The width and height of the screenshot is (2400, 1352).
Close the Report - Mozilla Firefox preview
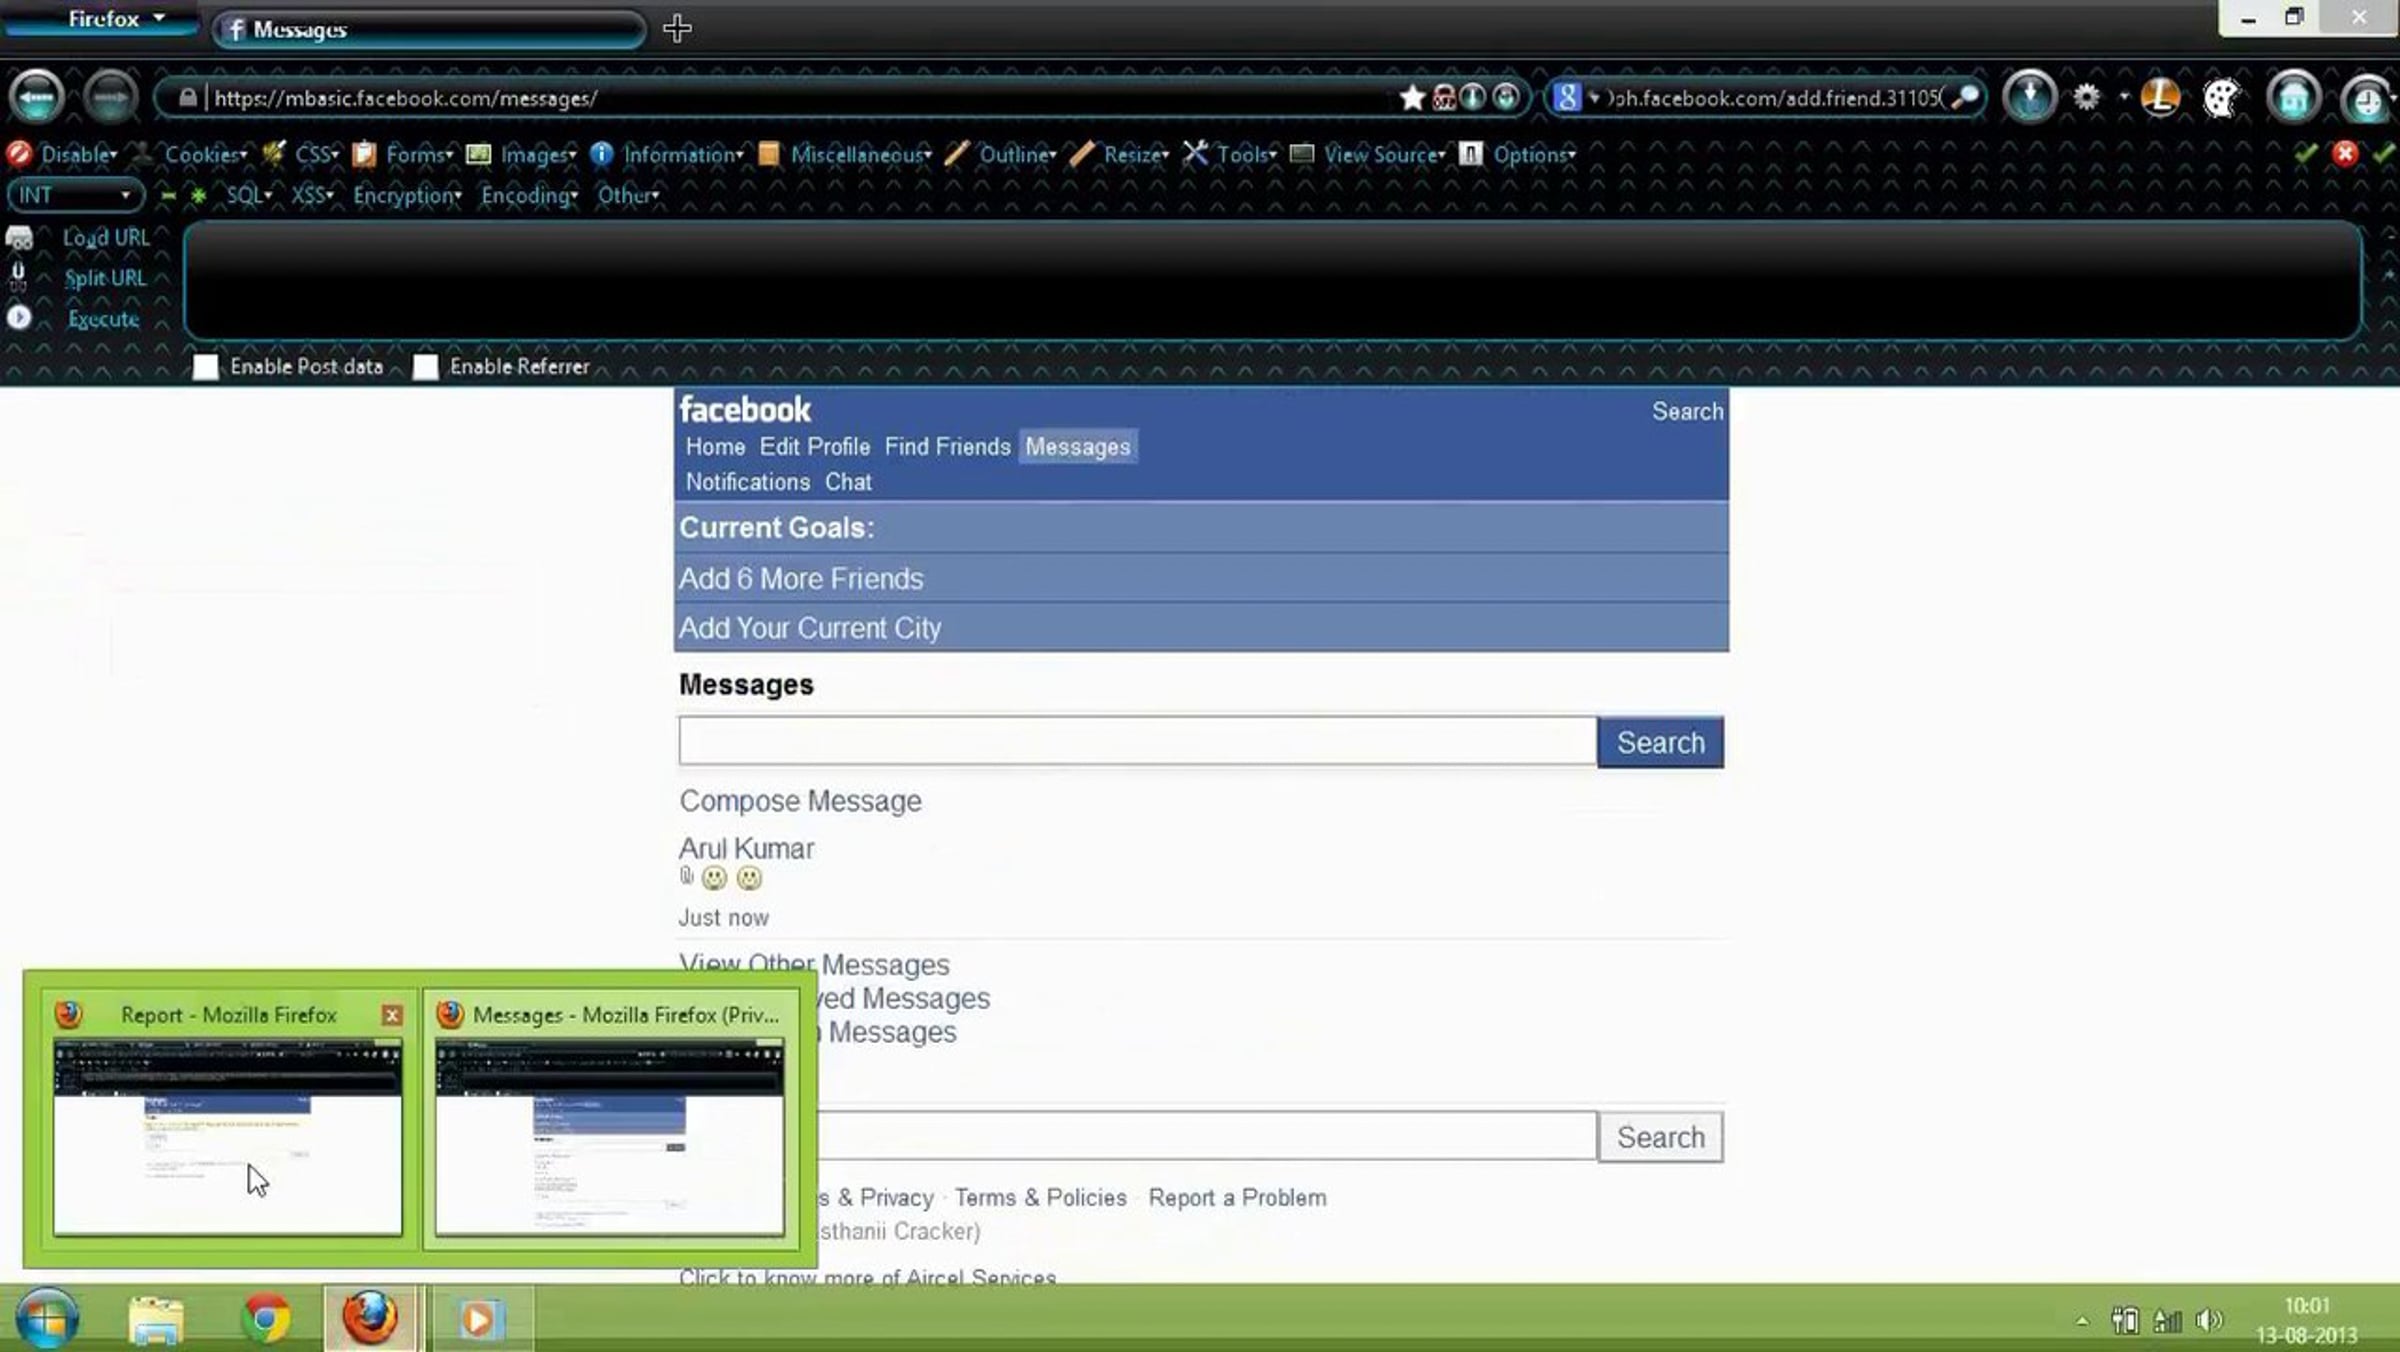point(392,1015)
